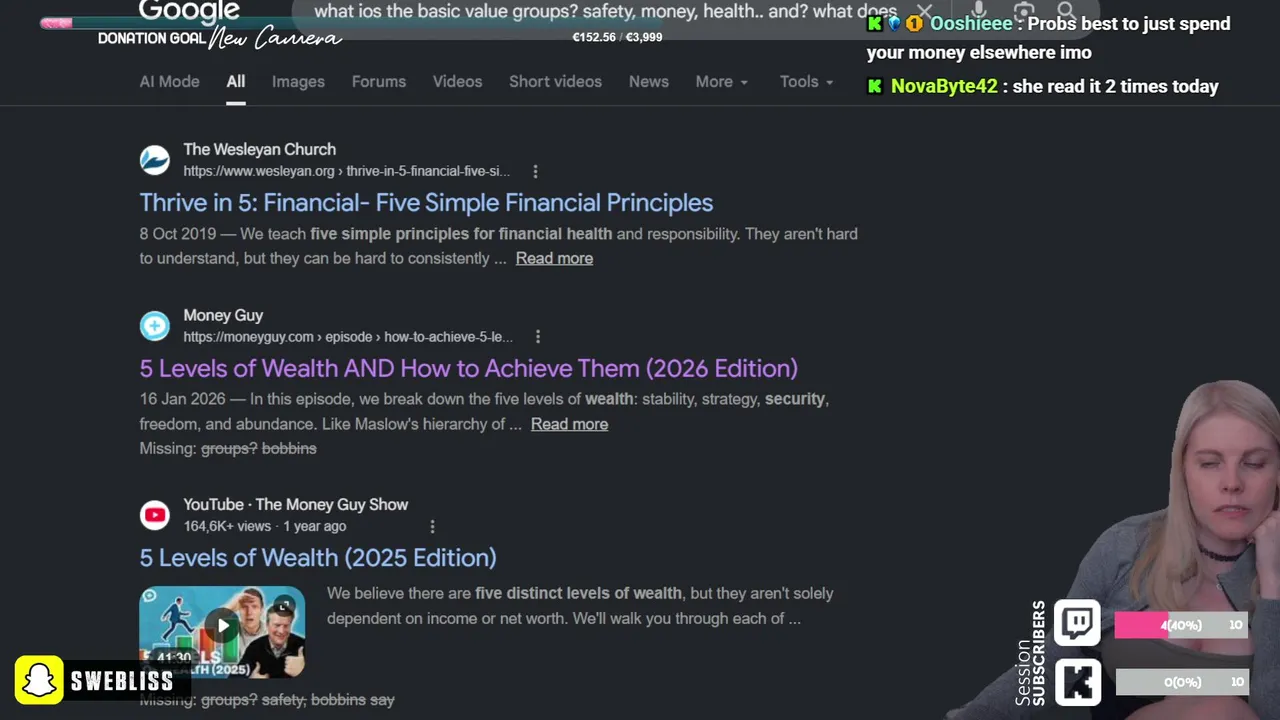
Task: Click the Money Guy favicon
Action: (x=155, y=325)
